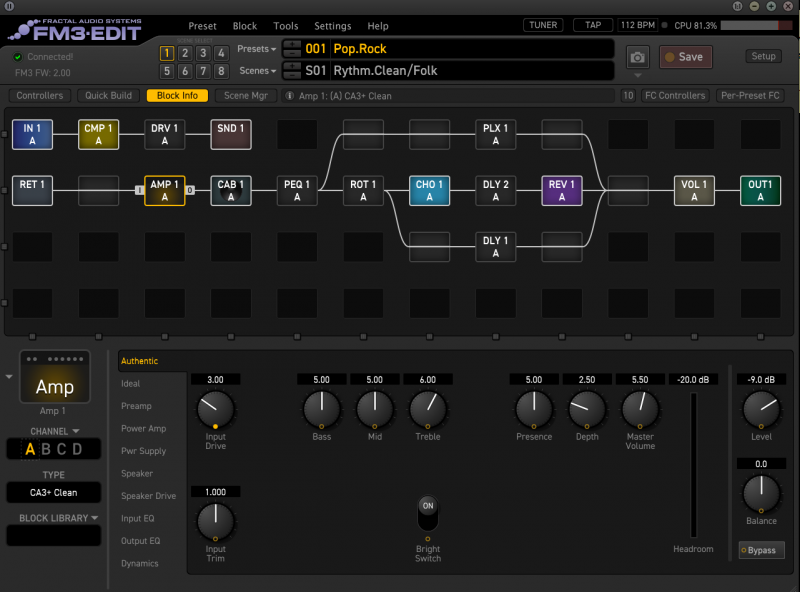
Task: Click the amp Type field CA3+ Clean
Action: click(54, 493)
